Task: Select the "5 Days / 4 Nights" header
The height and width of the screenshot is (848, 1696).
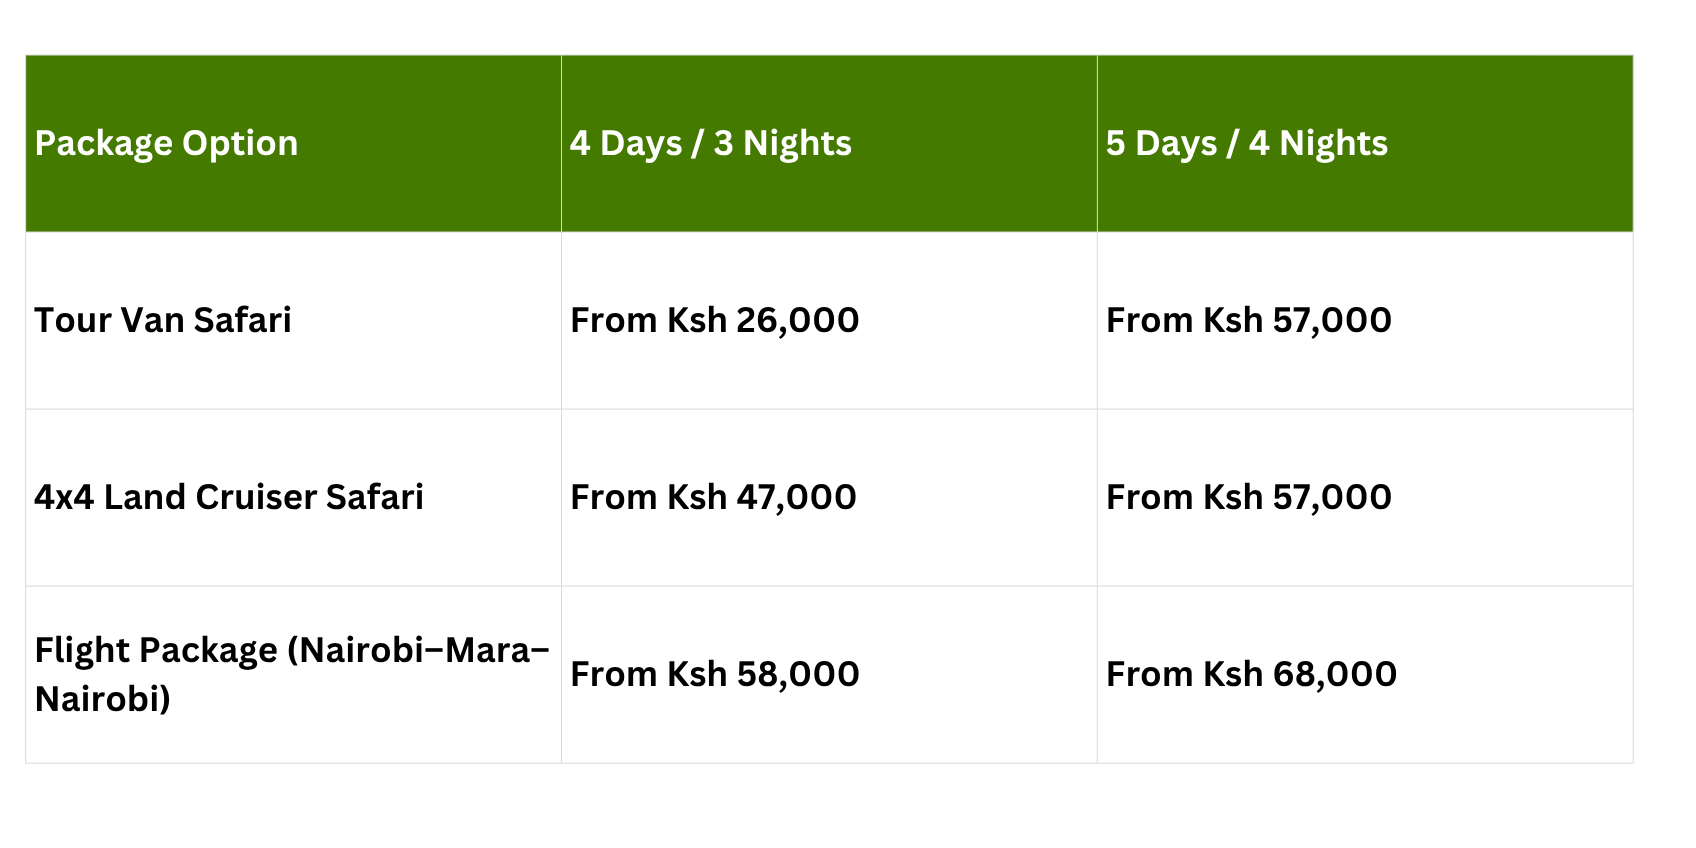Action: tap(1246, 144)
